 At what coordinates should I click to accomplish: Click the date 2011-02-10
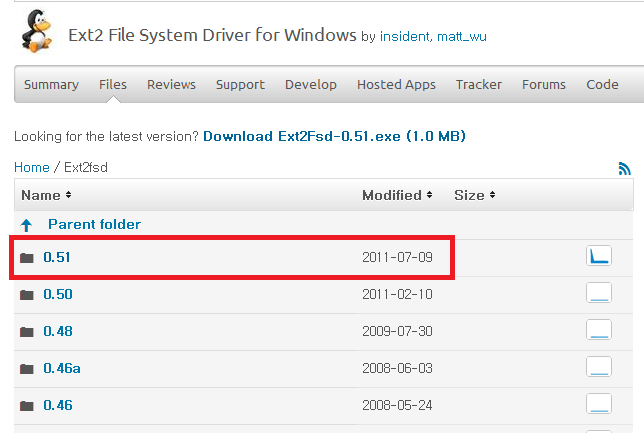tap(397, 295)
